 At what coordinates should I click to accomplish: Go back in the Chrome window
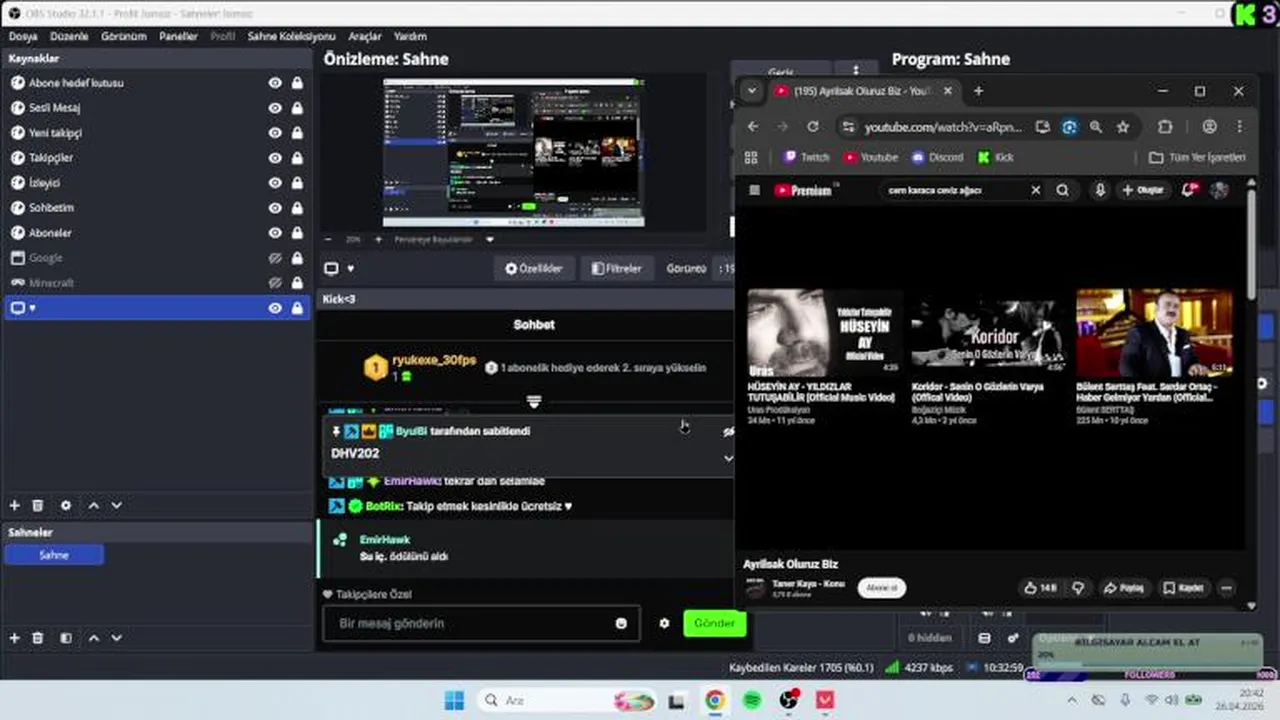(753, 127)
